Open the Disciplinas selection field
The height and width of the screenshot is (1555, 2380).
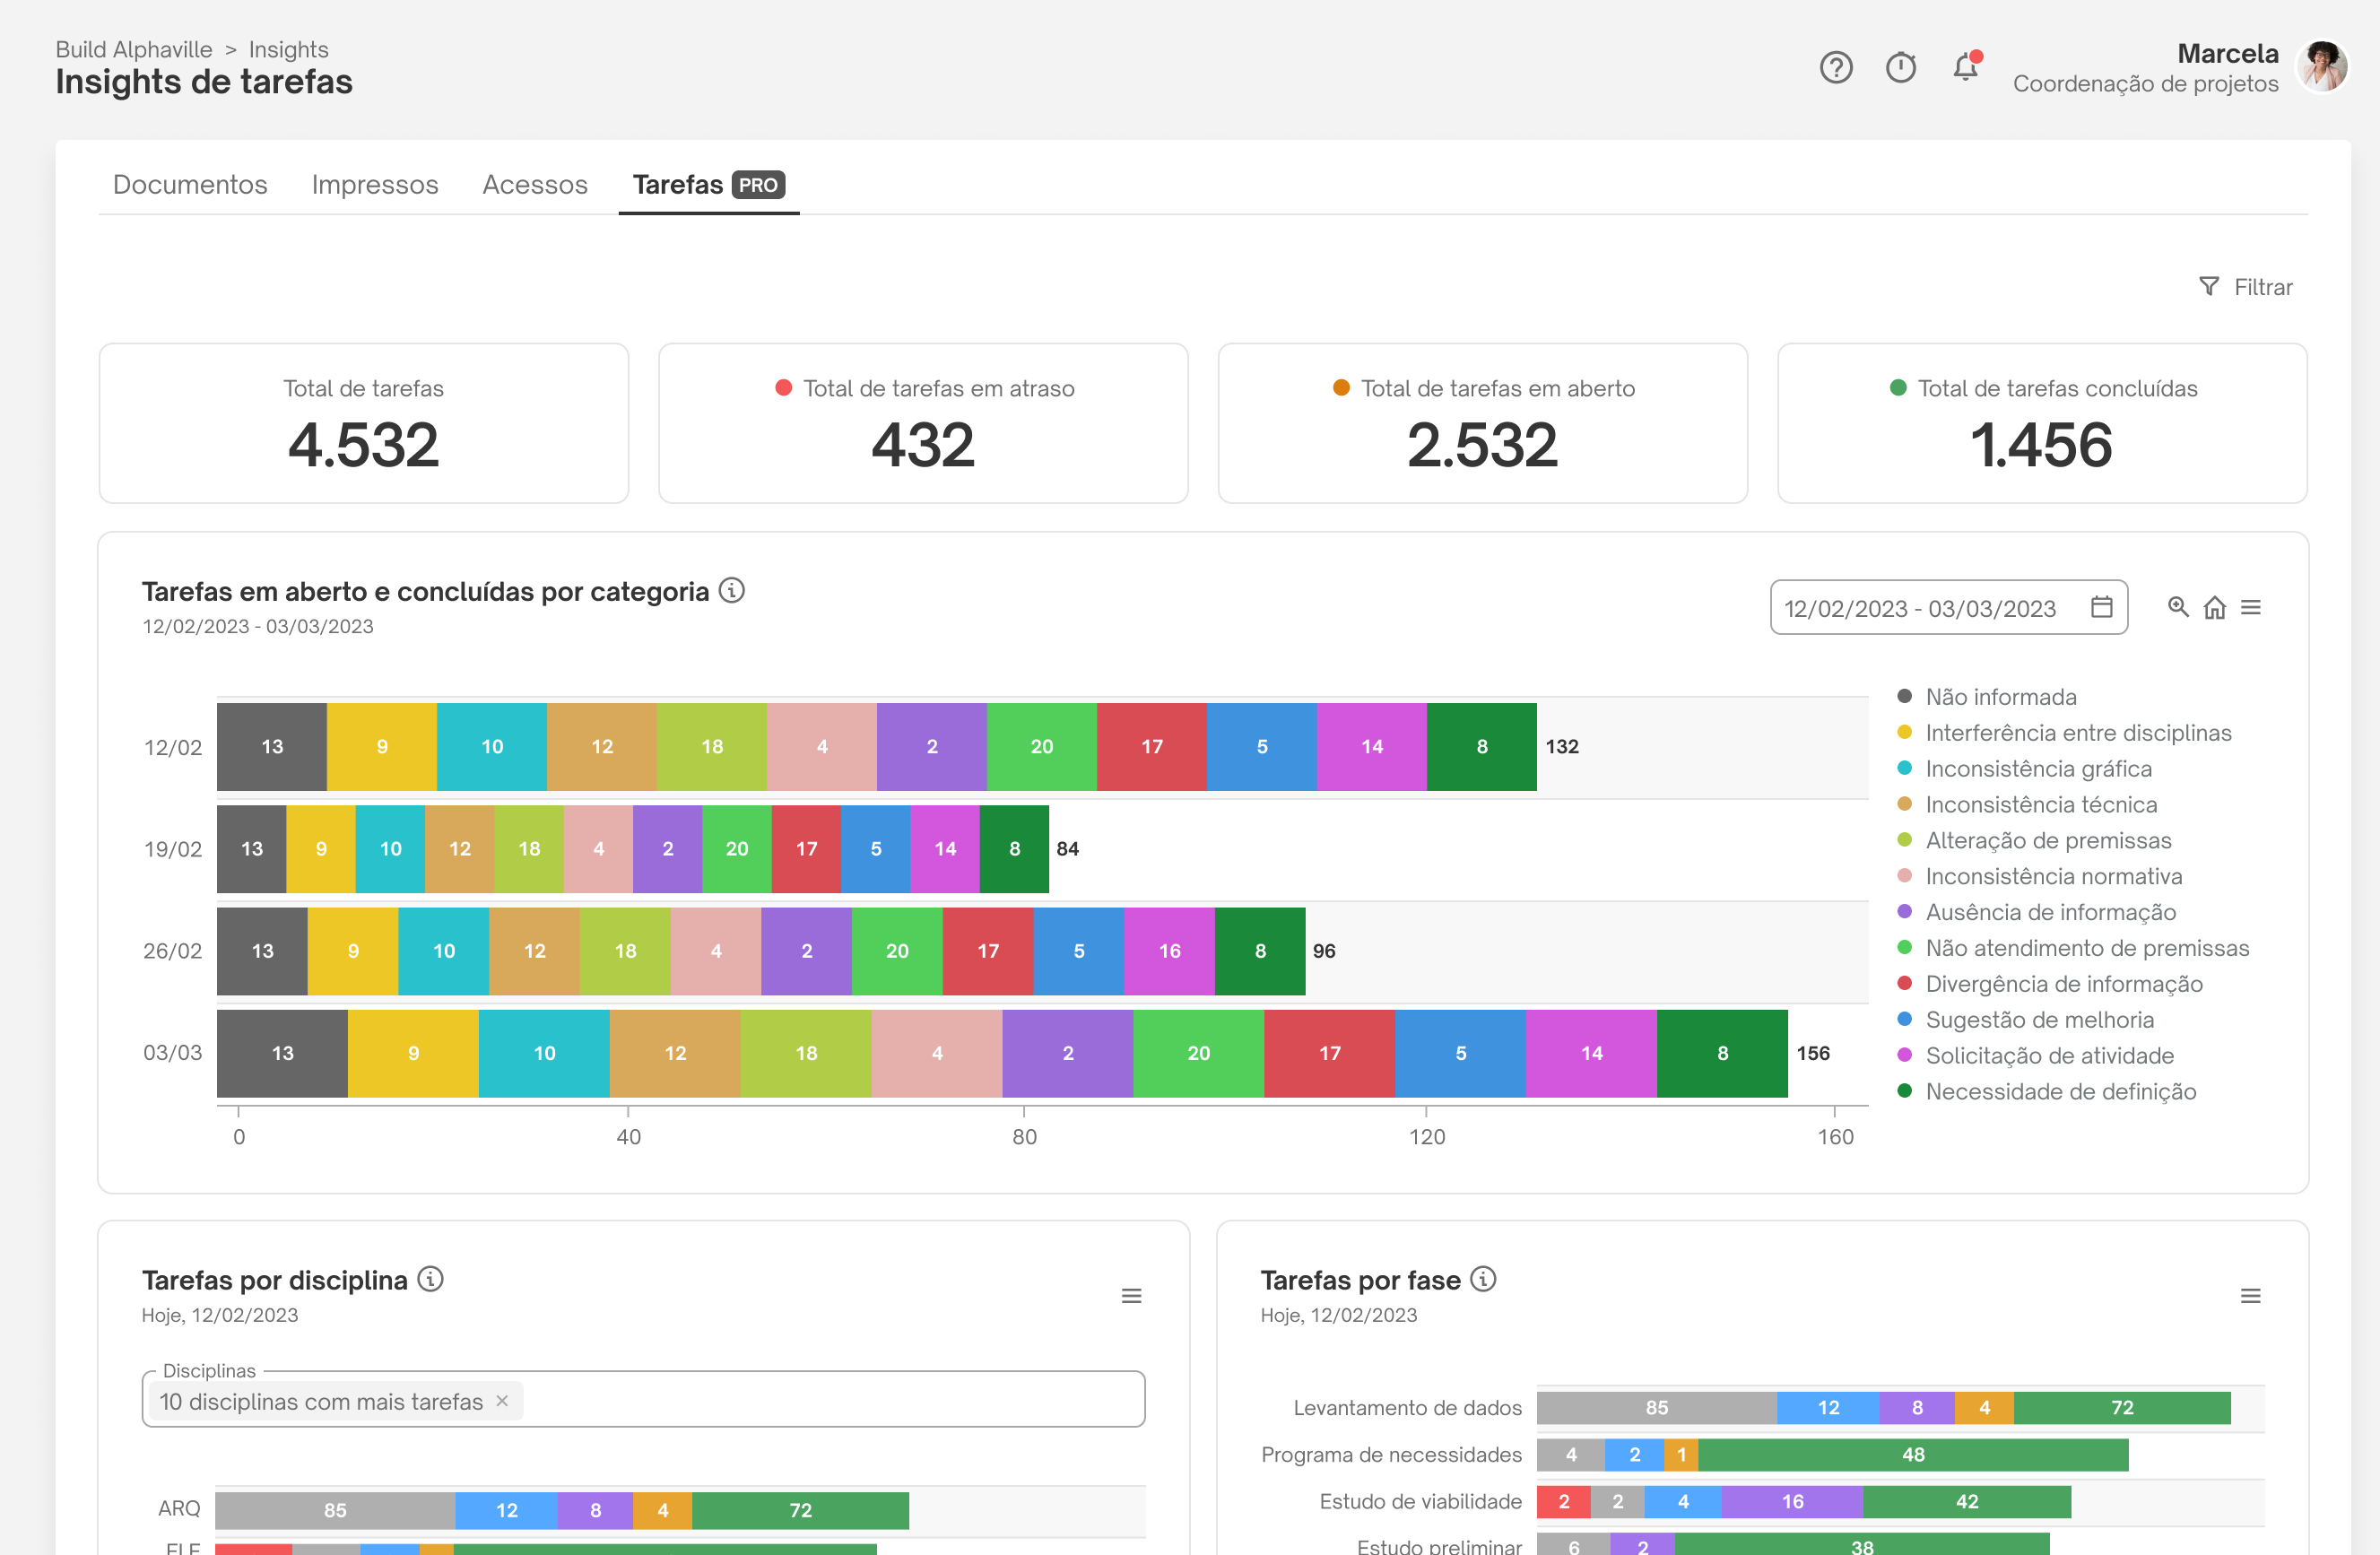643,1400
